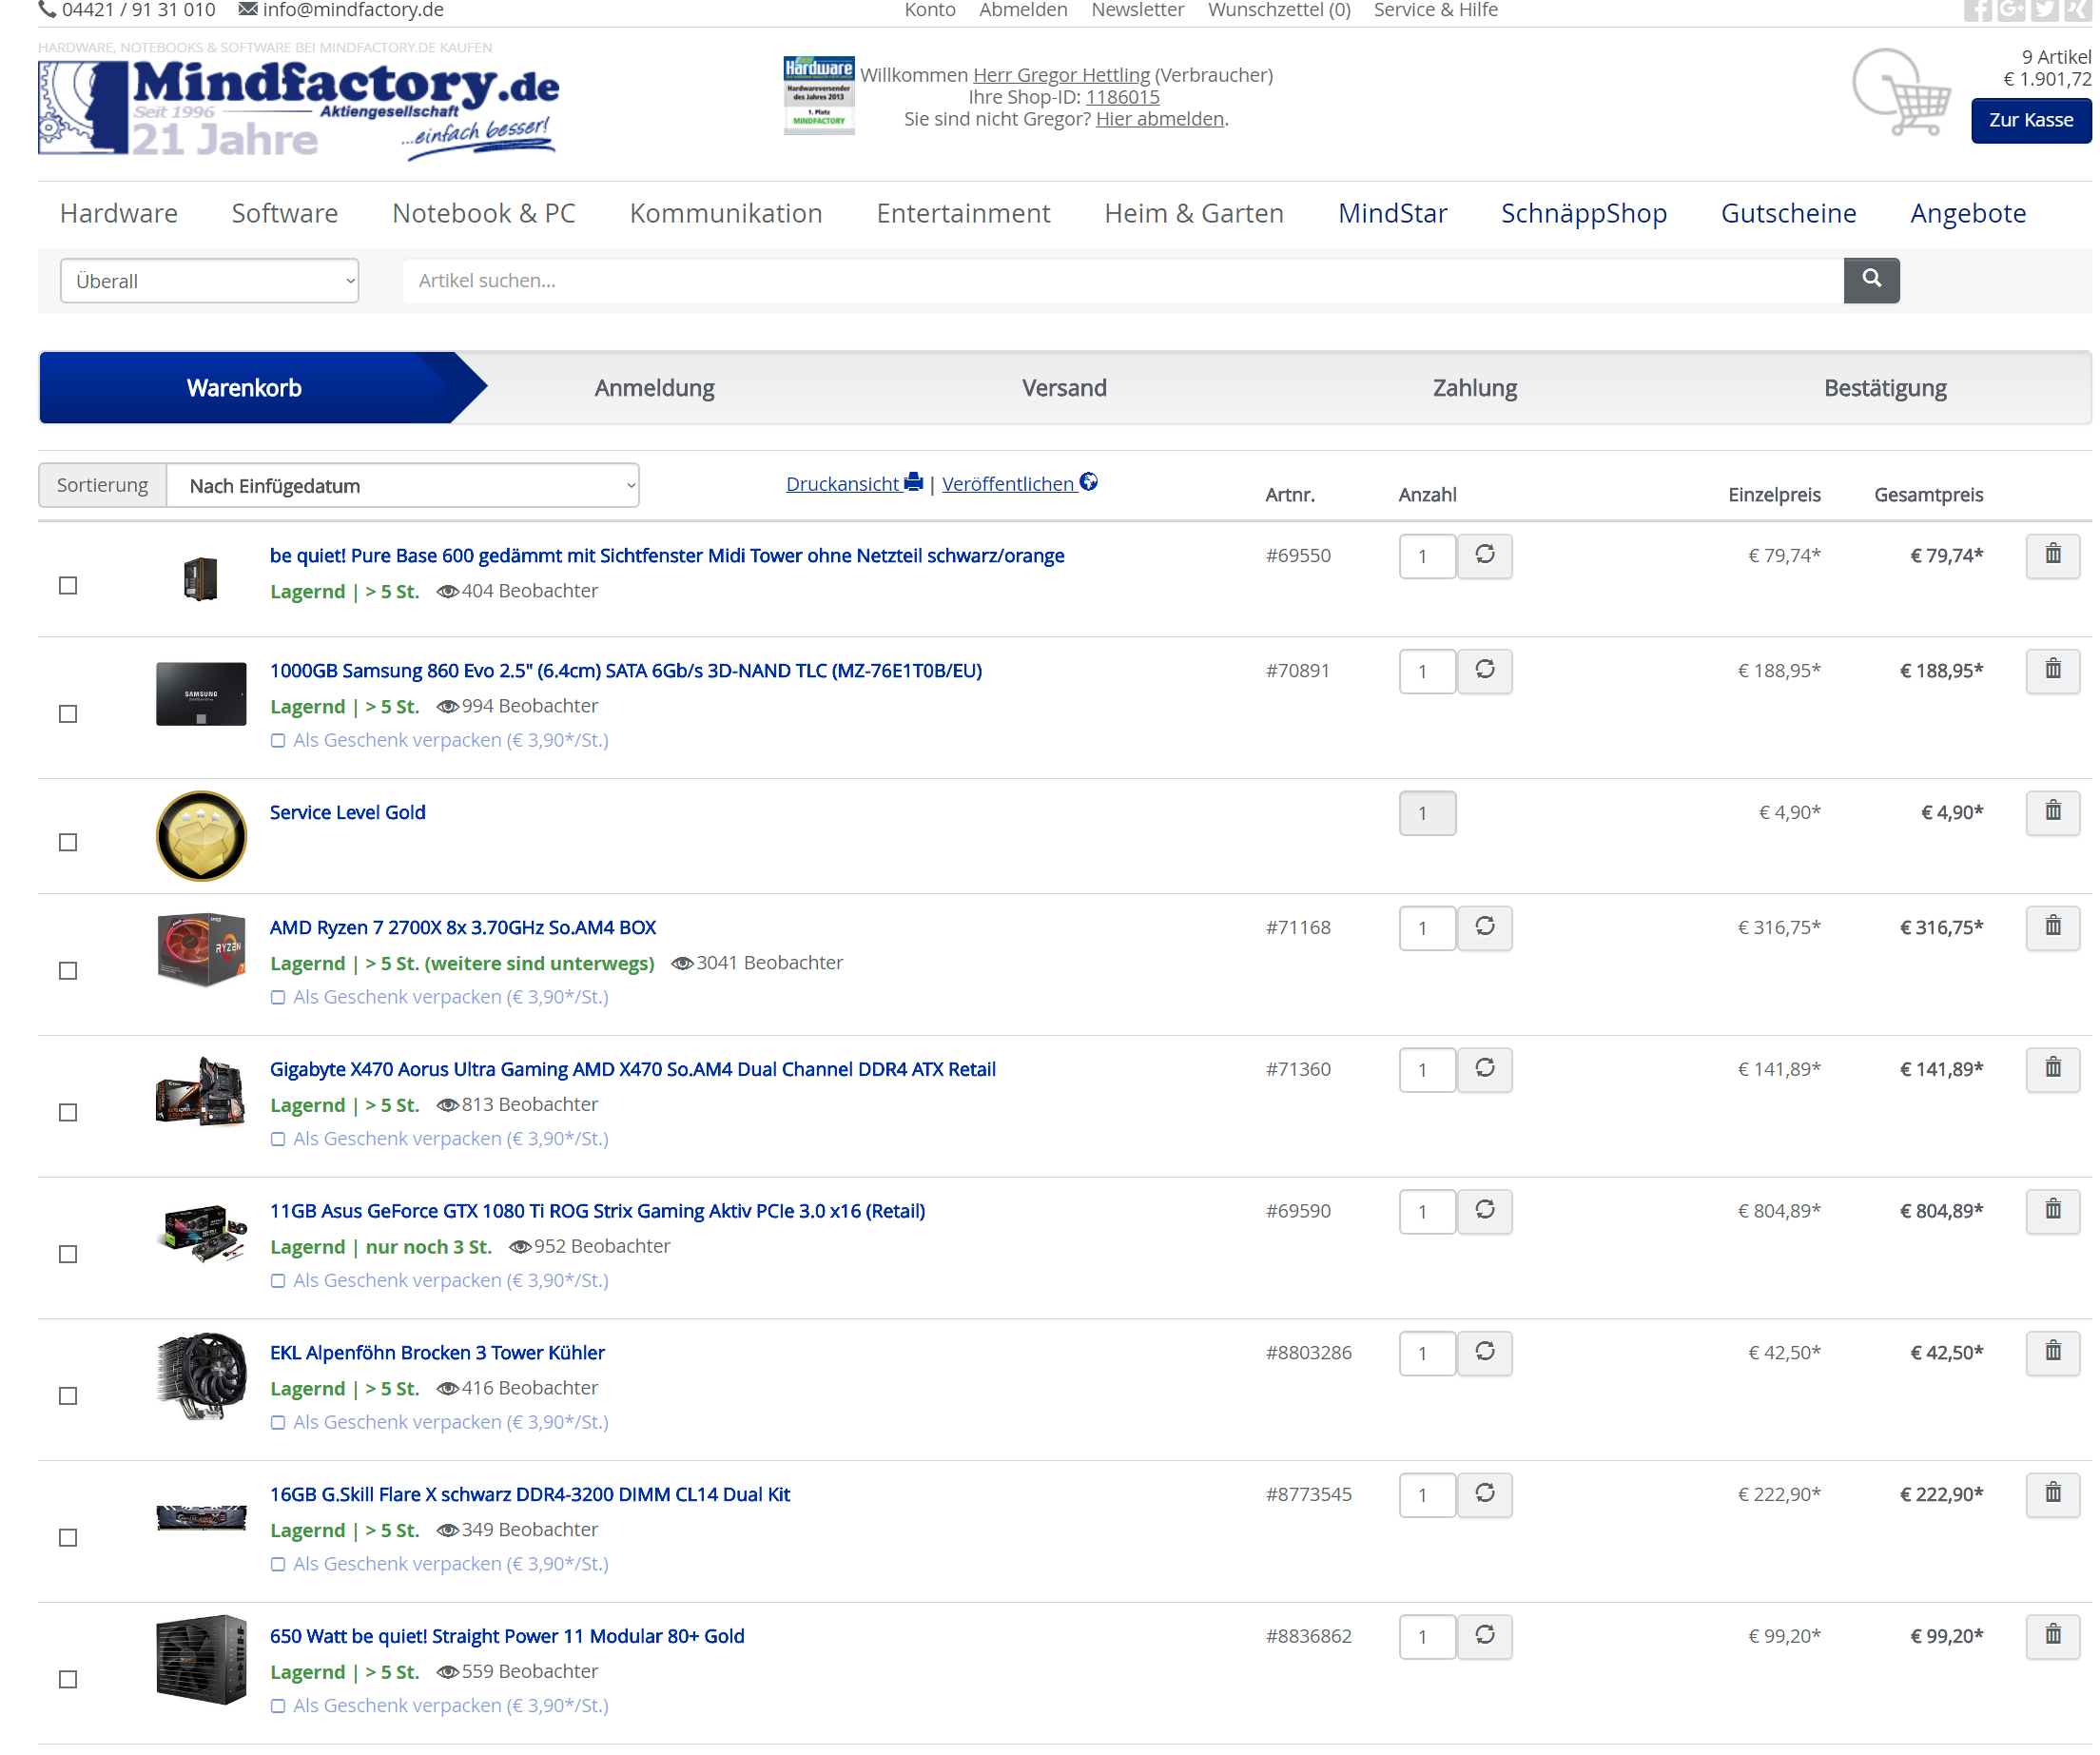Open the Software menu
Image resolution: width=2100 pixels, height=1755 pixels.
pos(285,213)
